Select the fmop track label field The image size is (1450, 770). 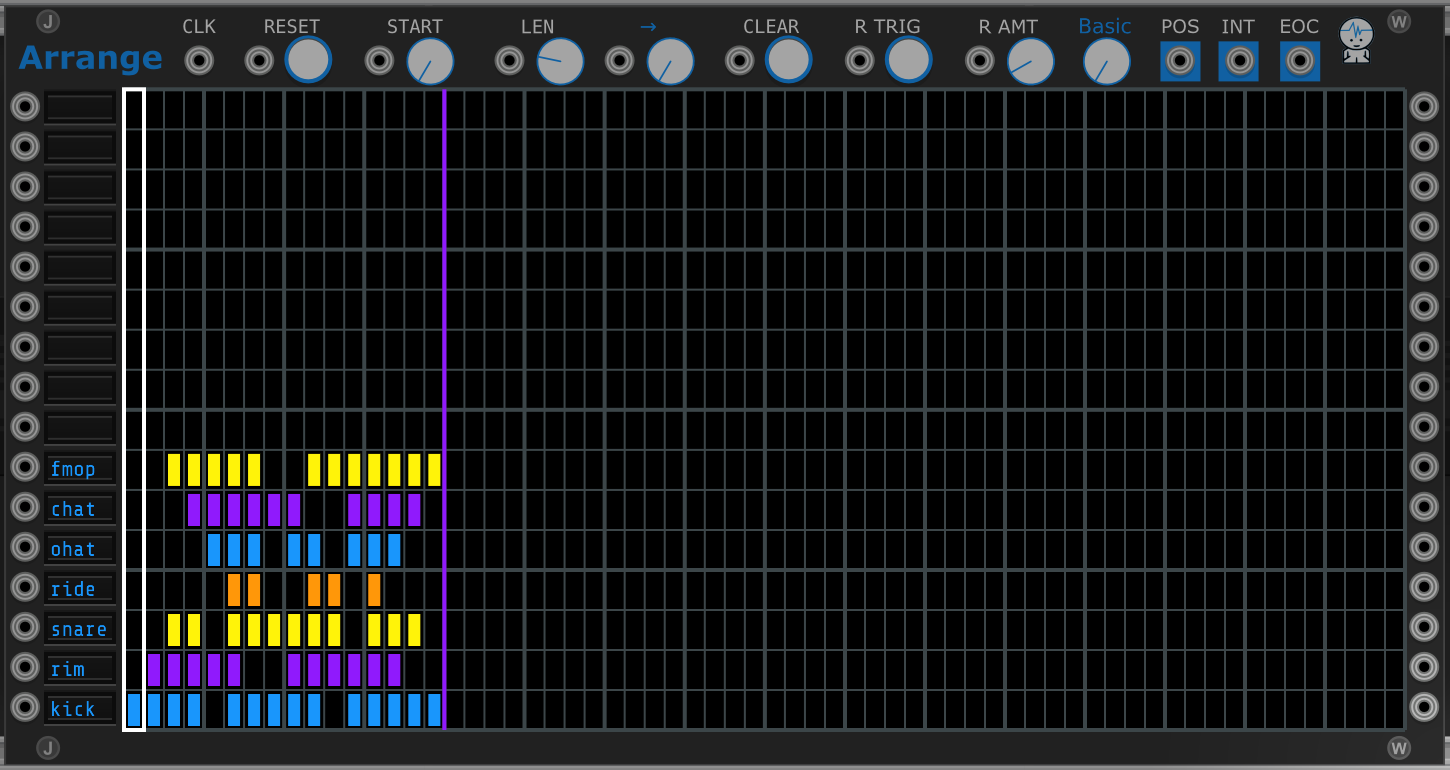tap(80, 469)
